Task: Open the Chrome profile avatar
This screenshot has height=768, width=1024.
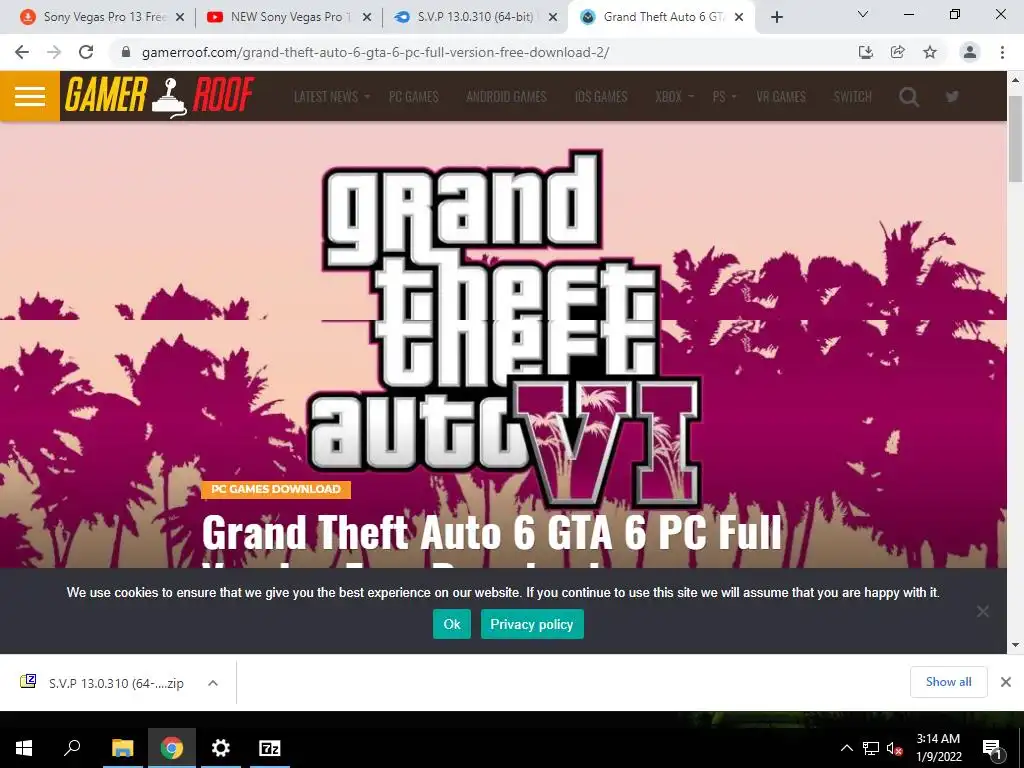Action: point(970,52)
